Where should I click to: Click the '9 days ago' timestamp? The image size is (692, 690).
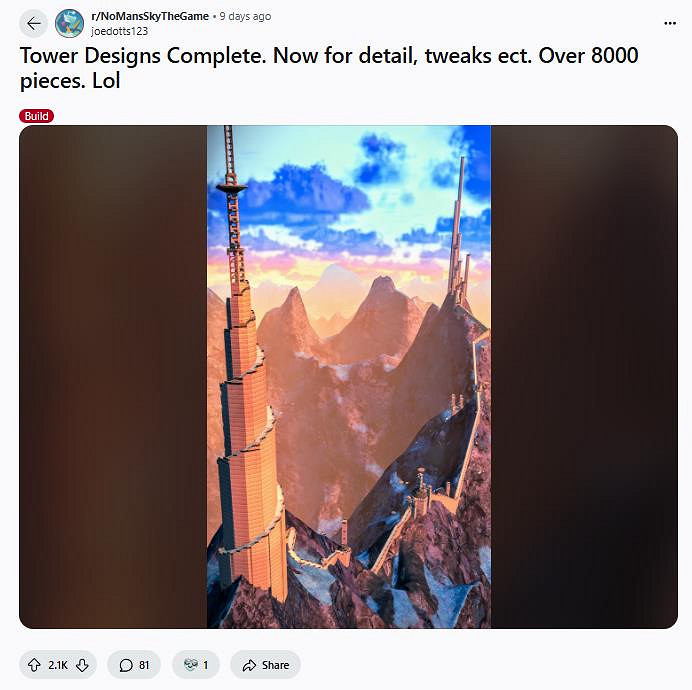(245, 16)
